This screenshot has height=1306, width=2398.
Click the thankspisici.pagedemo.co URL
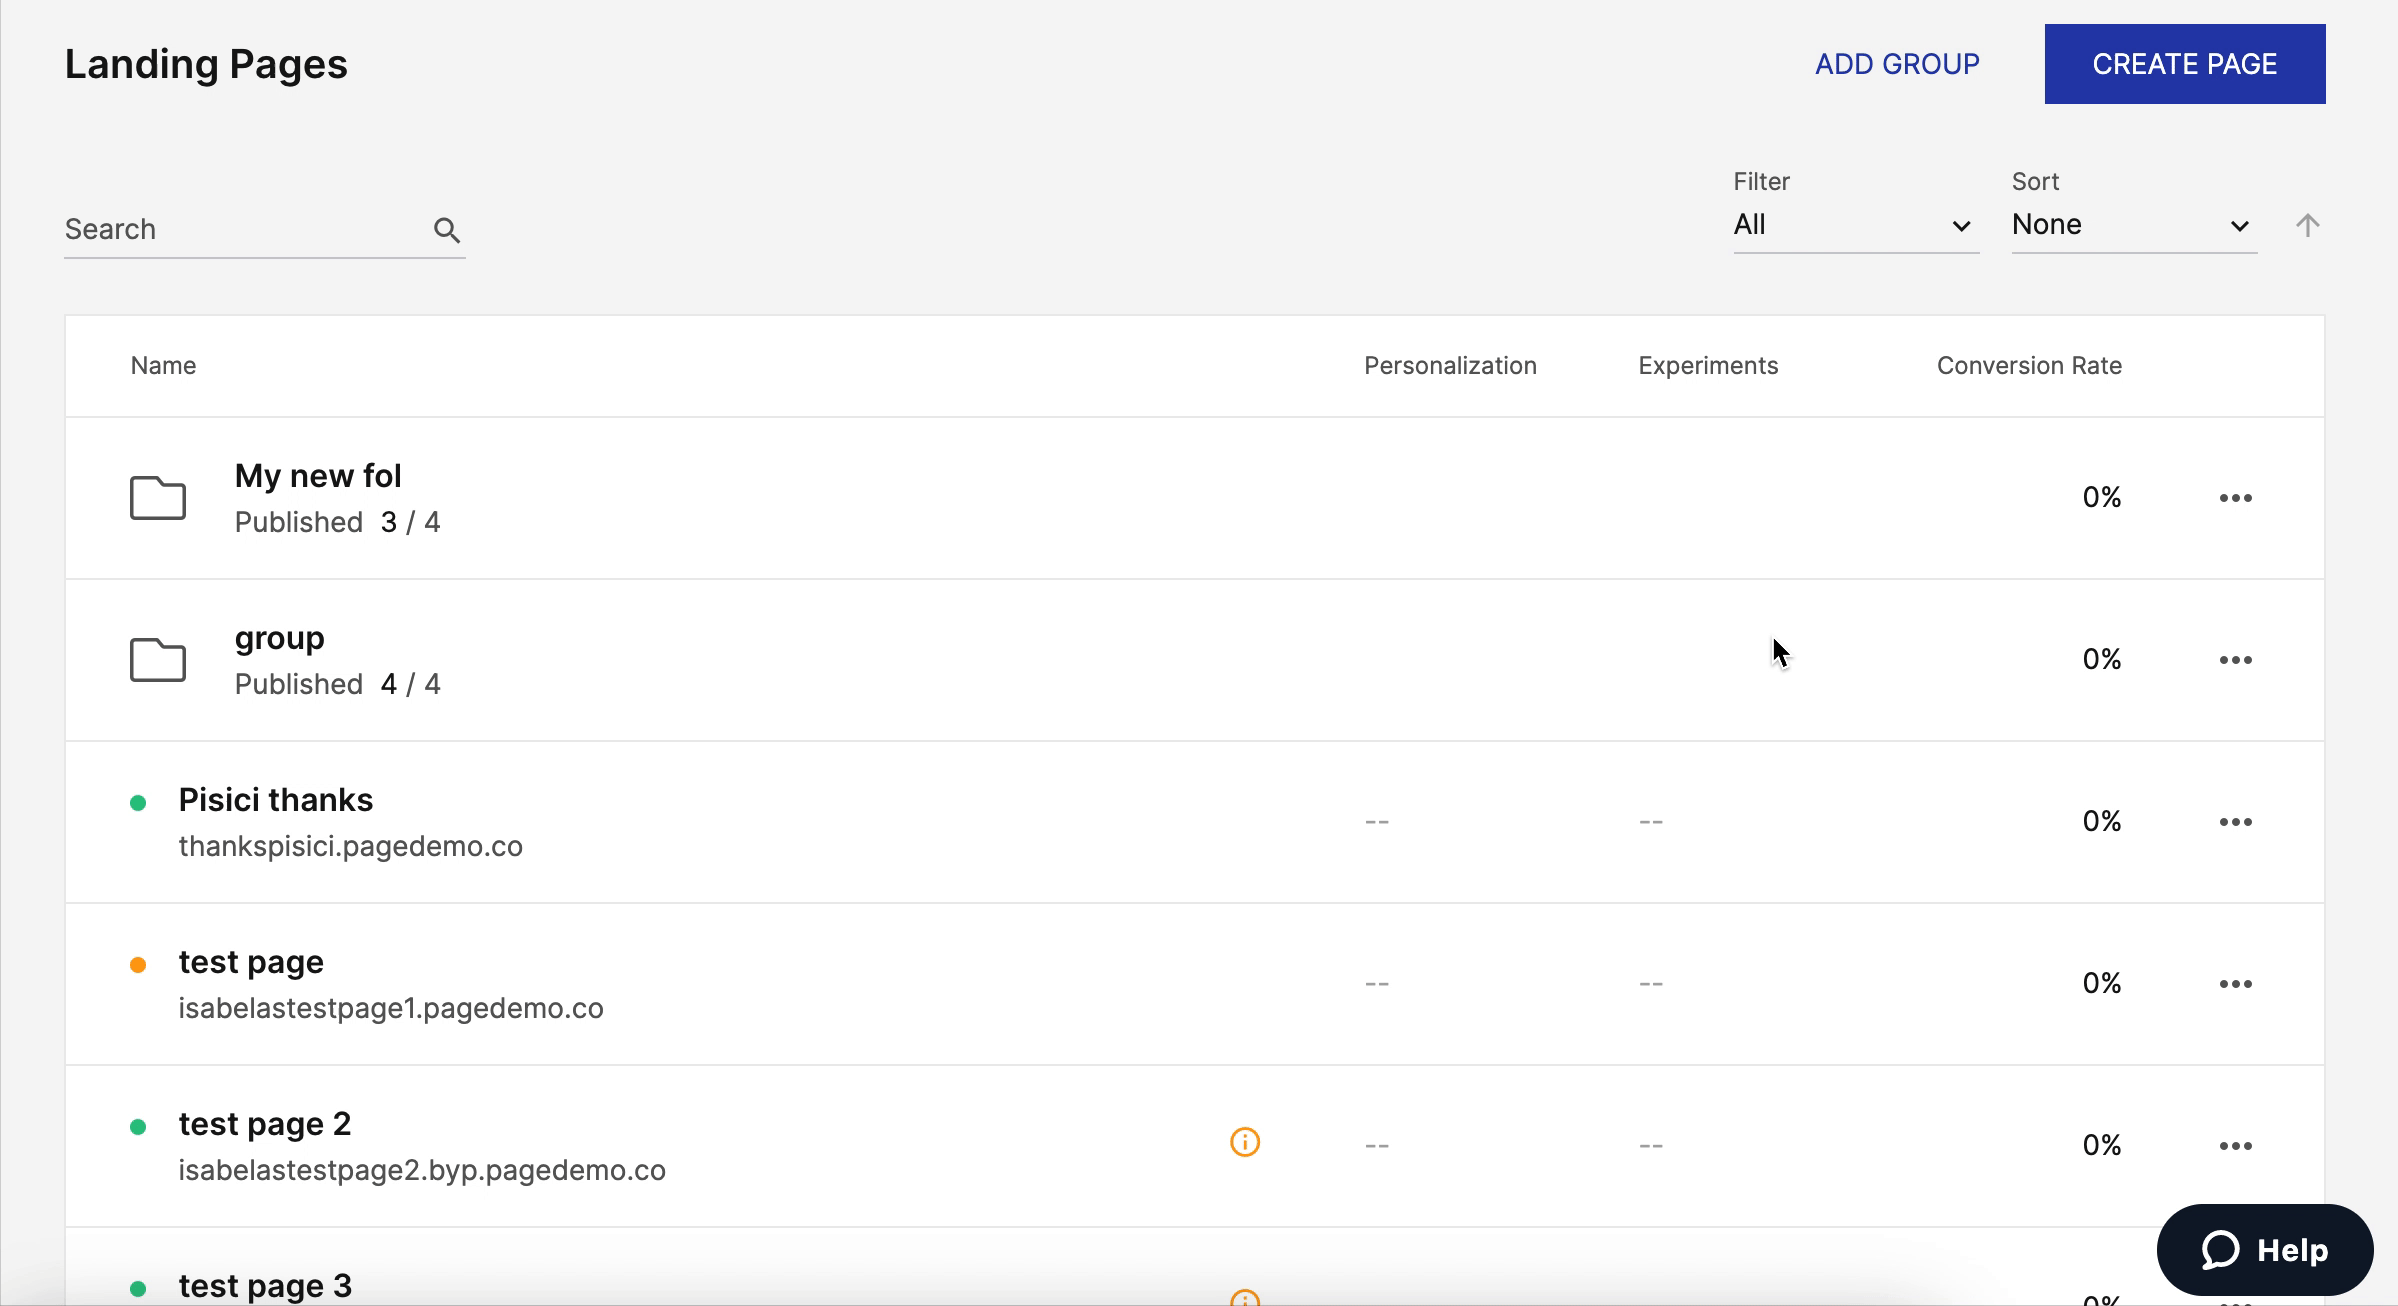coord(351,847)
